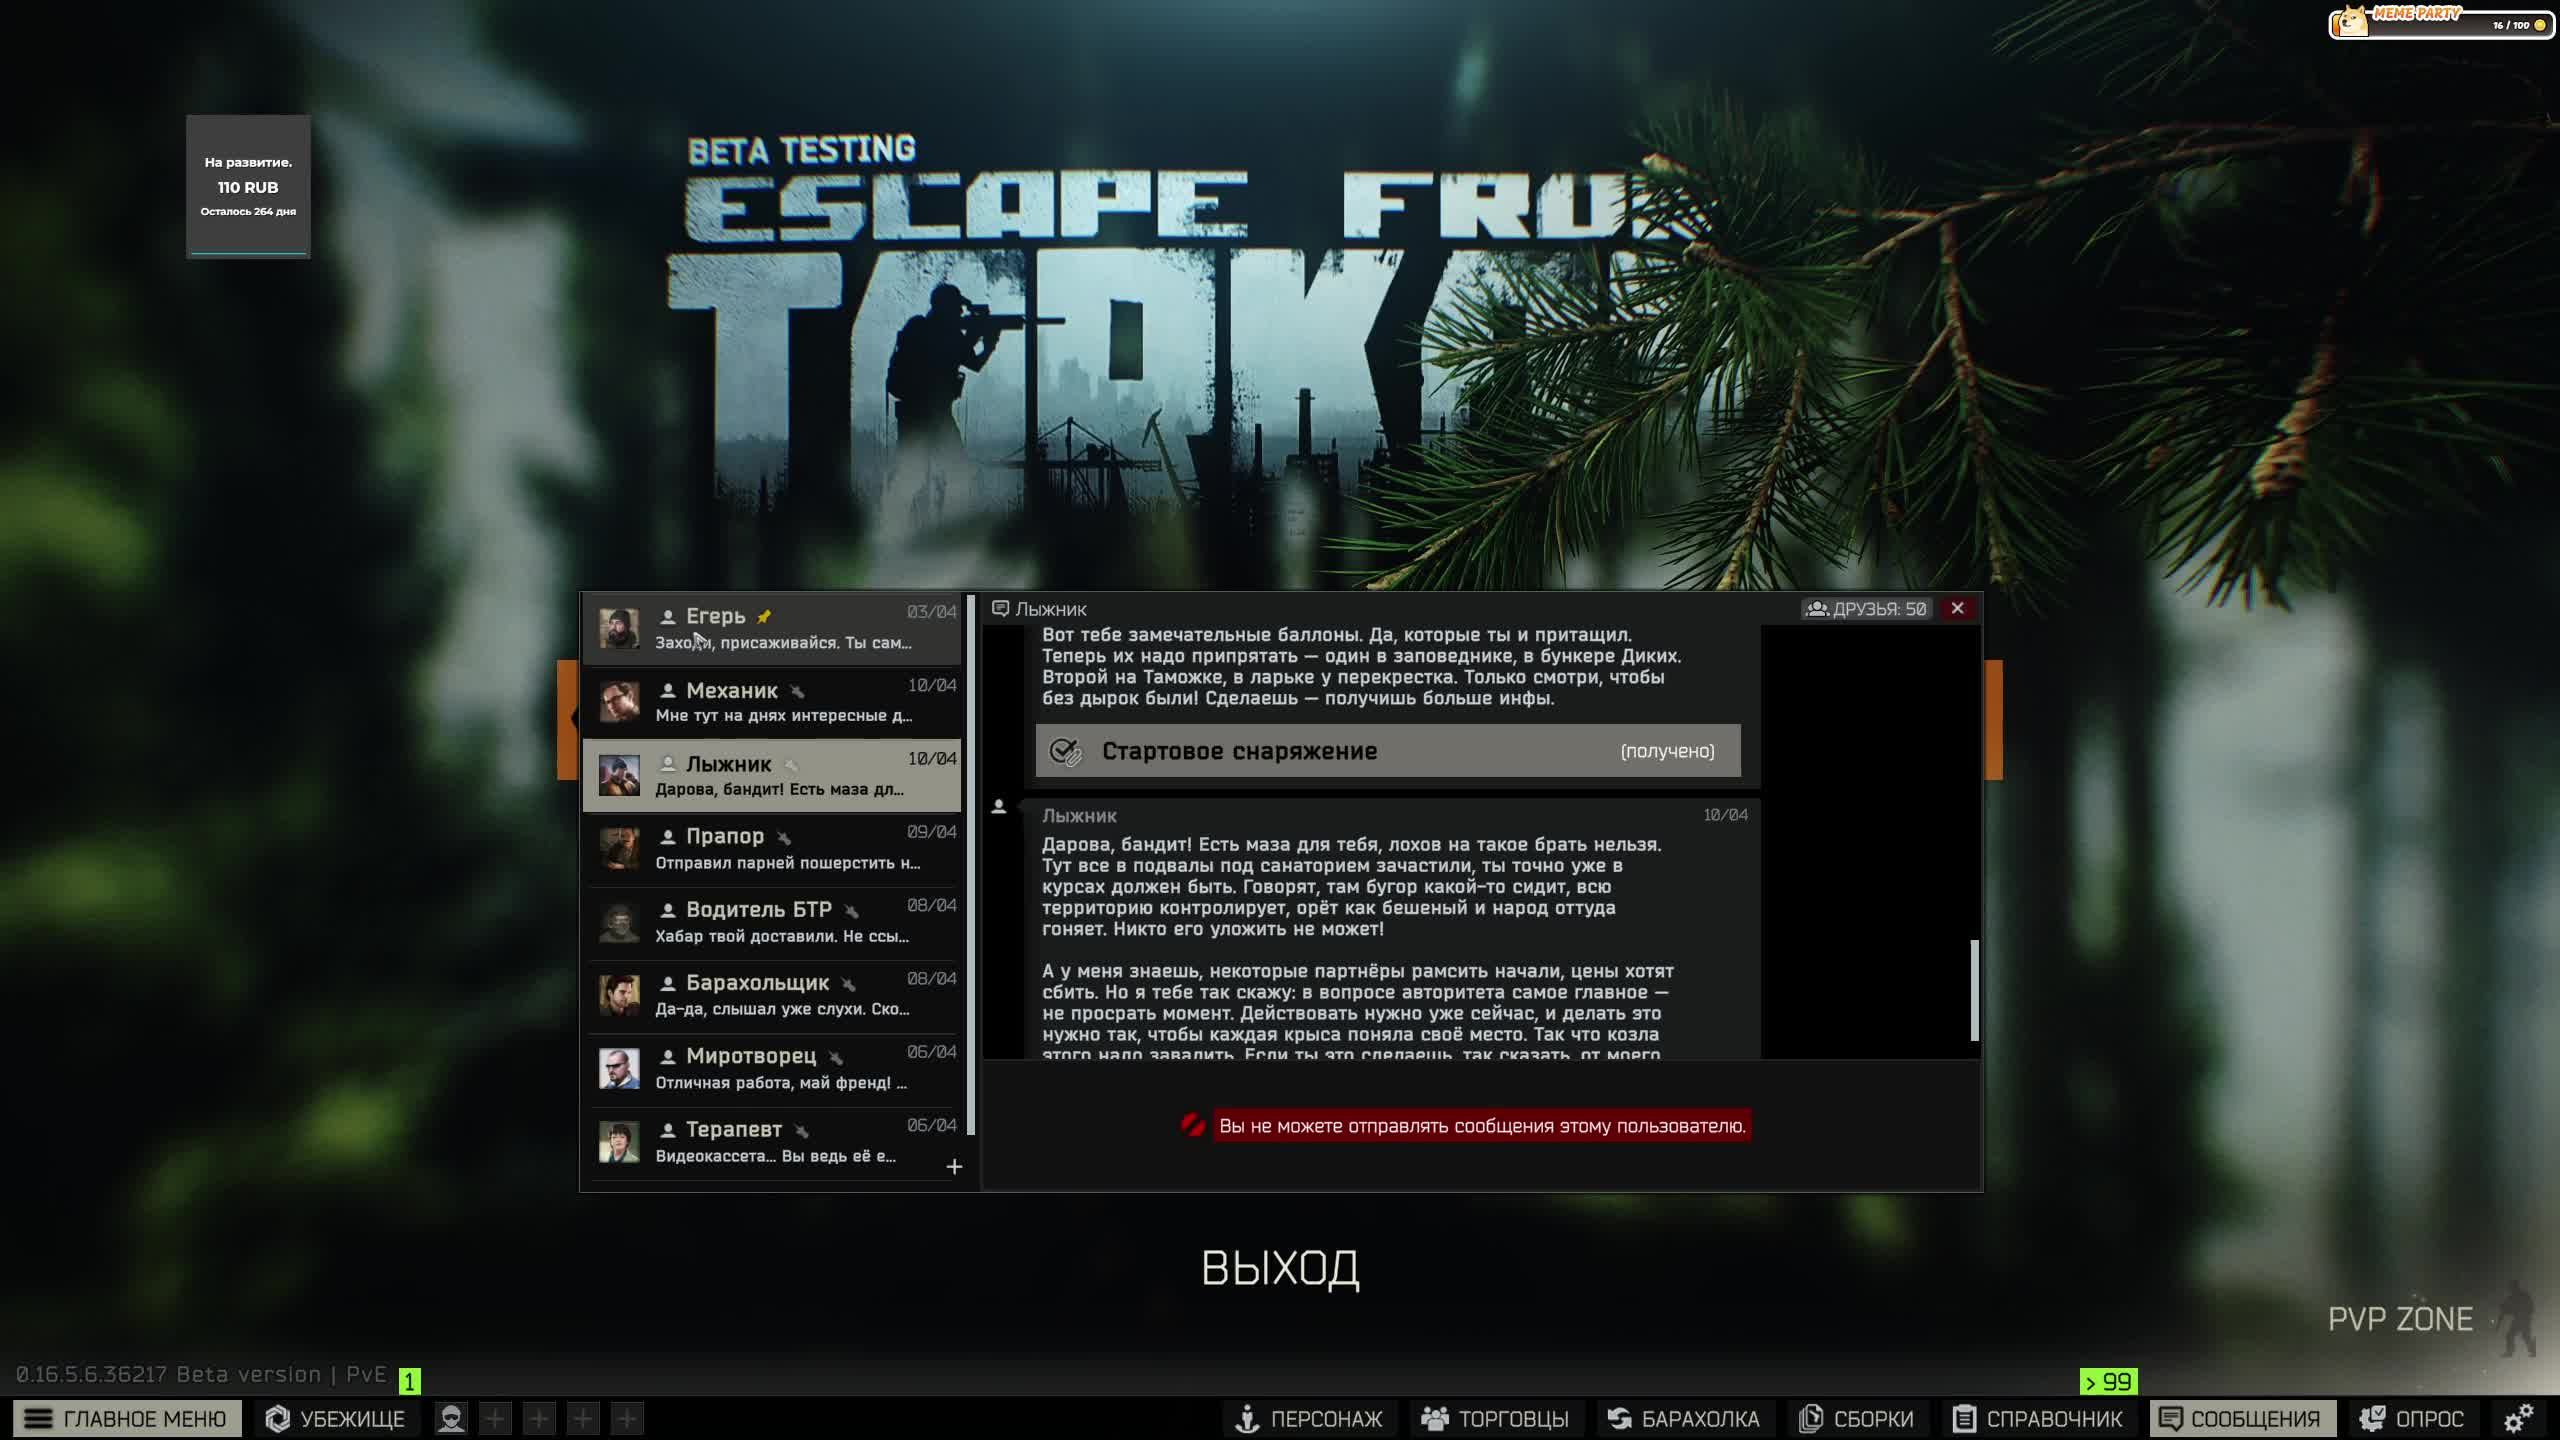Image resolution: width=2560 pixels, height=1440 pixels.
Task: Click the Выход exit button
Action: pyautogui.click(x=1280, y=1268)
